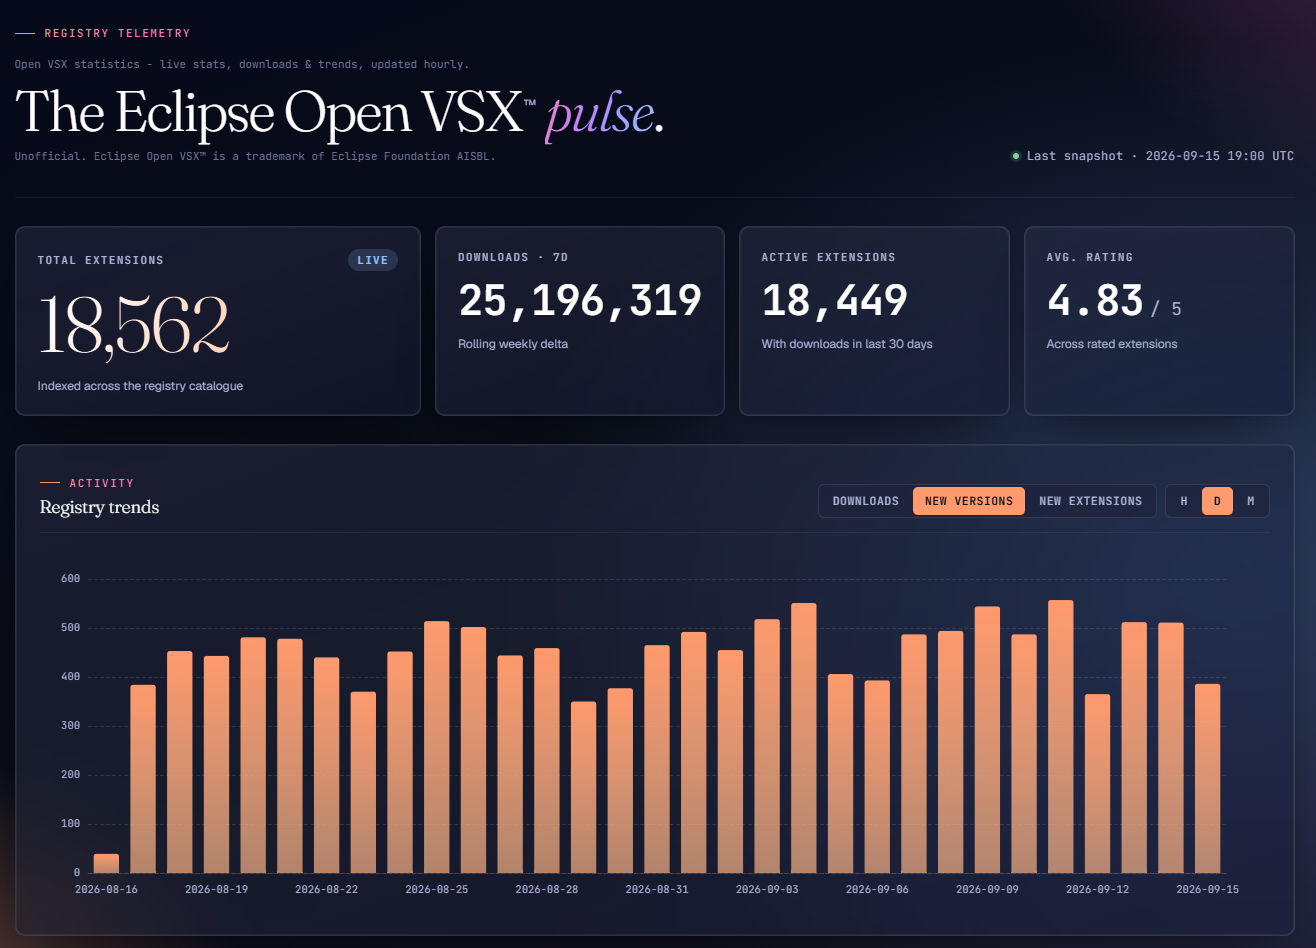Click the bar for 2026-09-12
Screen dimensions: 1316x948
coord(1097,784)
